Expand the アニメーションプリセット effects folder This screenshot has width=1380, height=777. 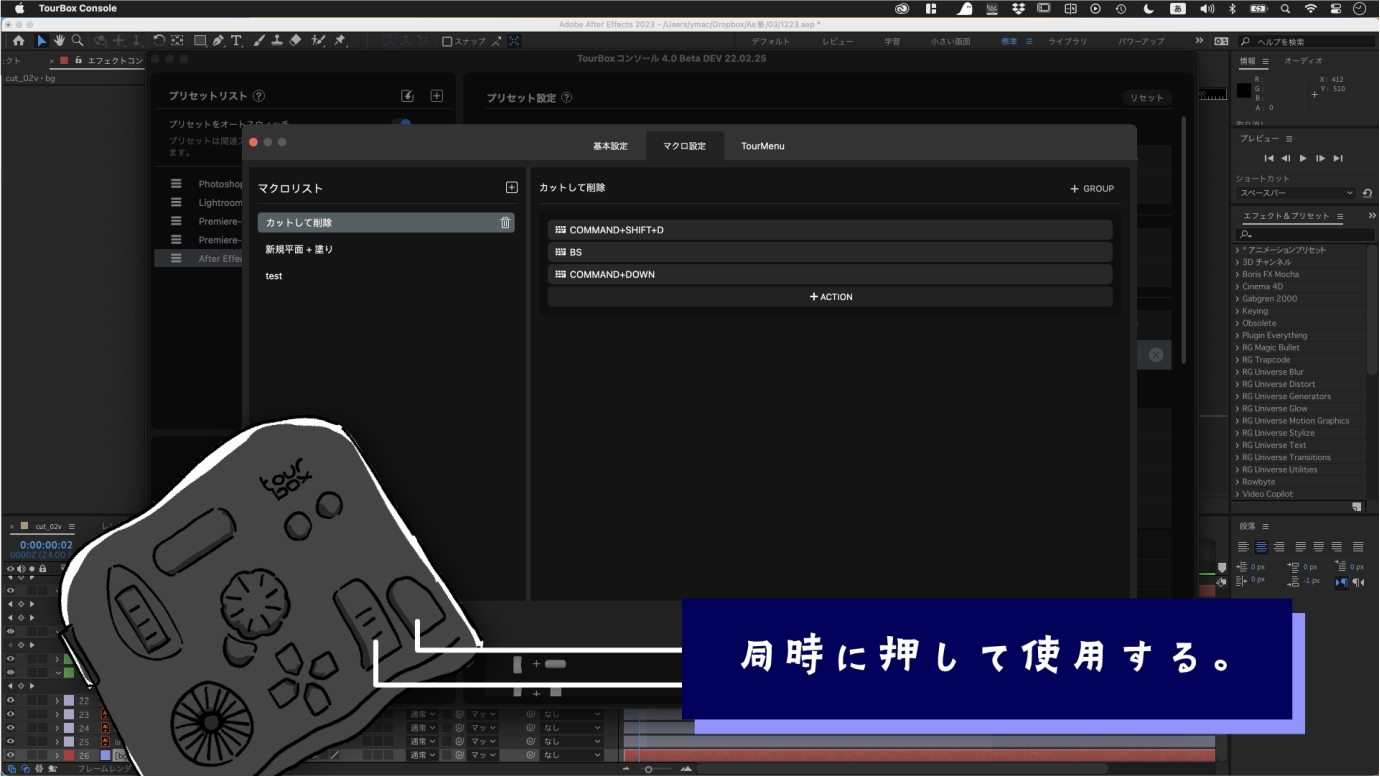1237,250
